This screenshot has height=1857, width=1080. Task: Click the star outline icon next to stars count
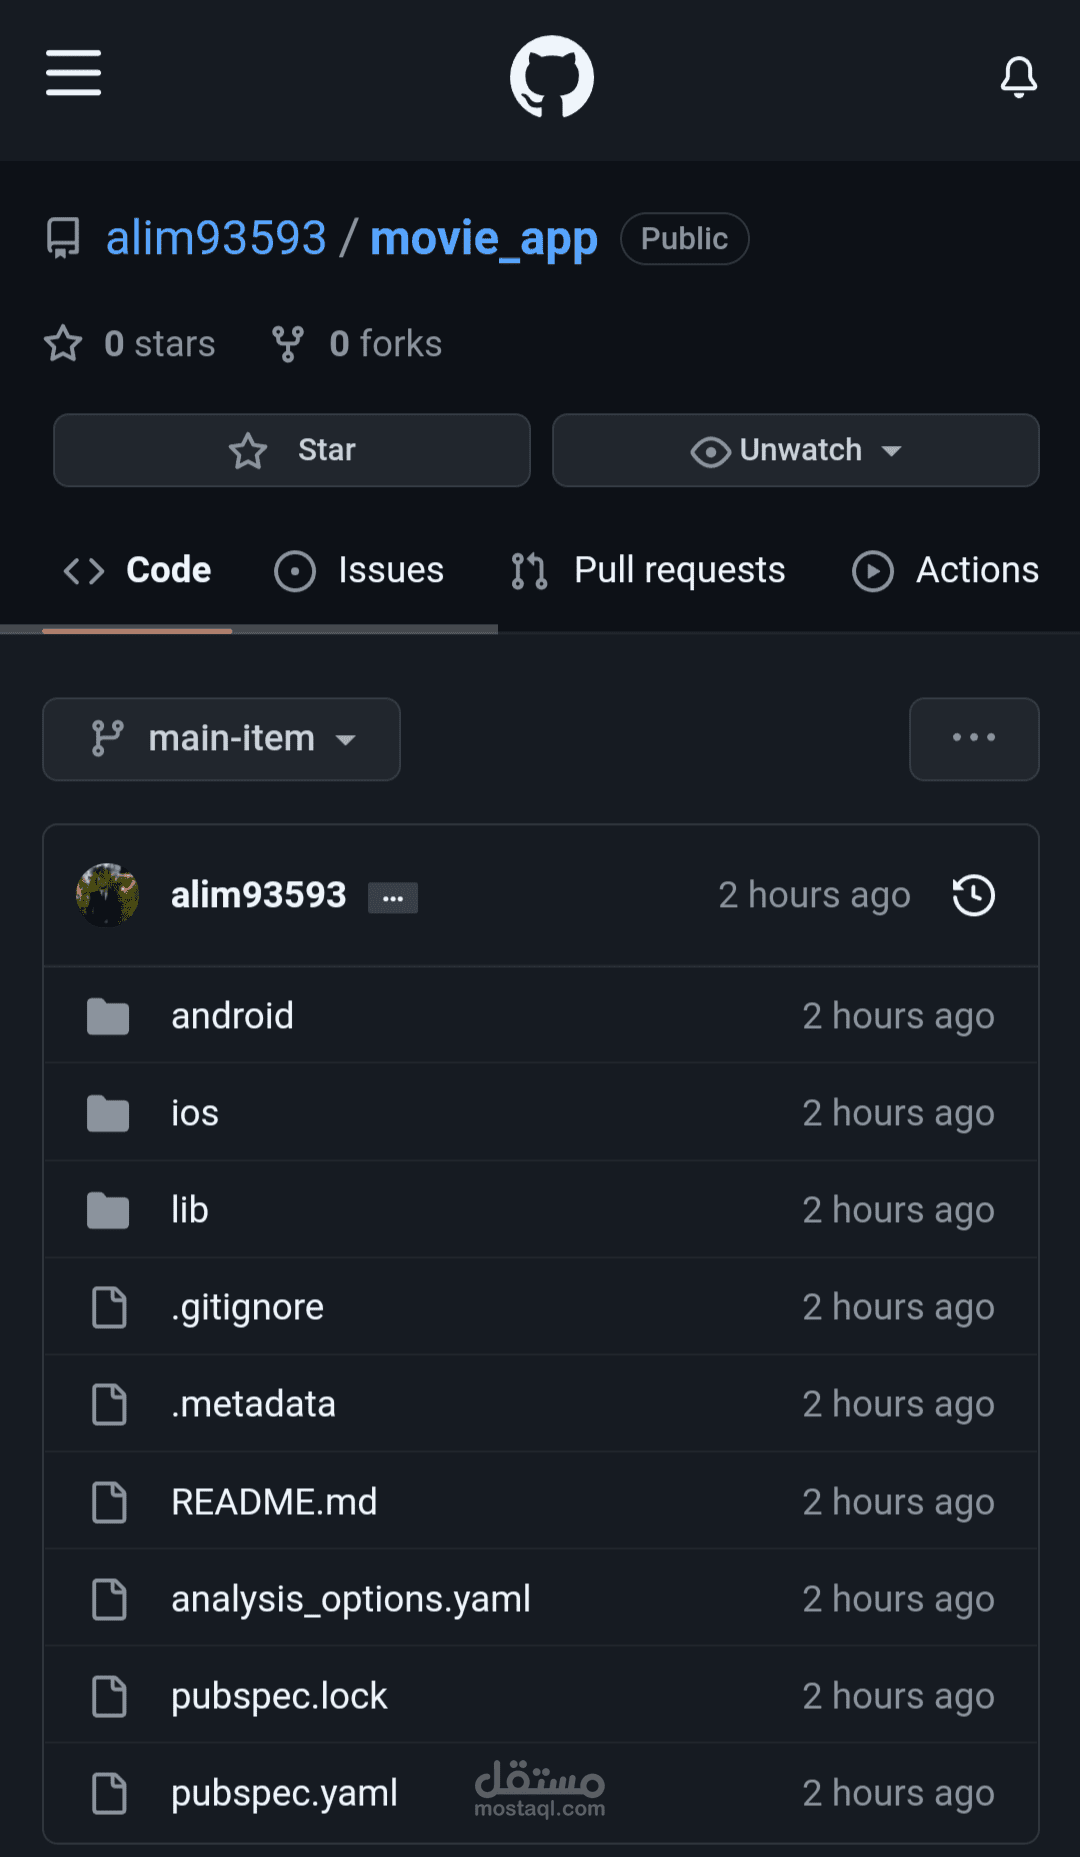(62, 343)
